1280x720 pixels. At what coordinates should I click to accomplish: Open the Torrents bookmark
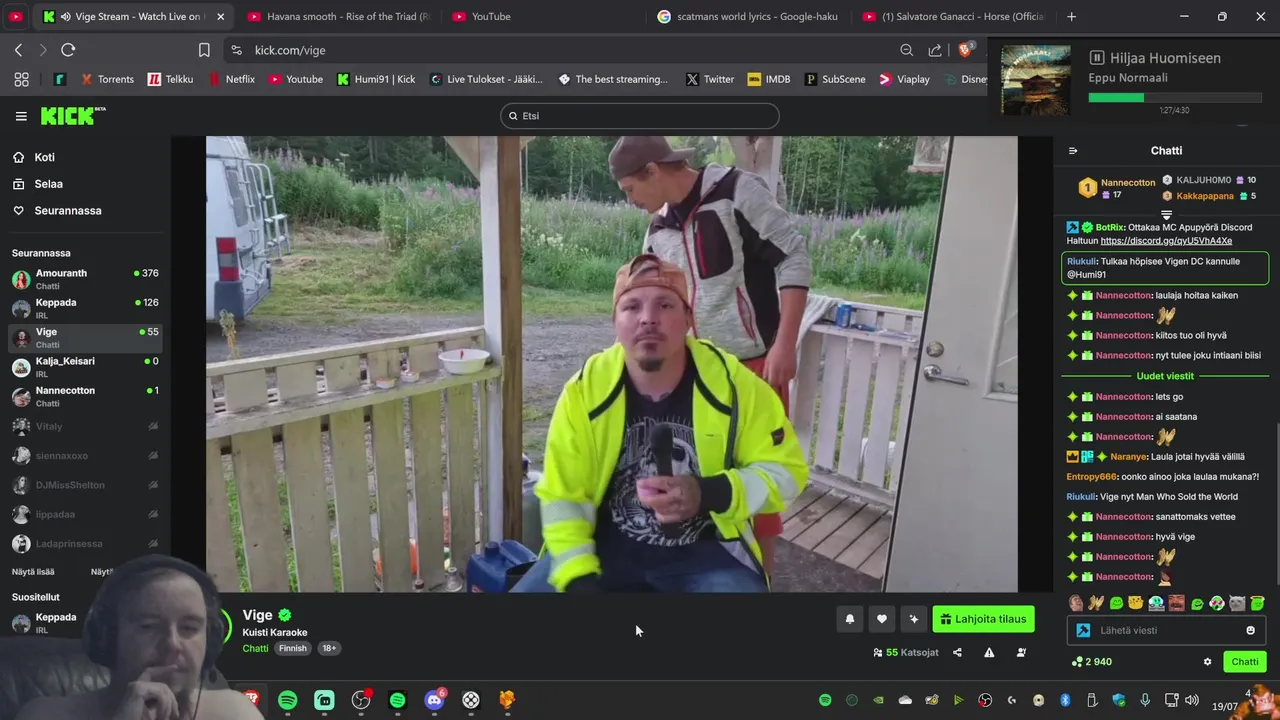(x=107, y=79)
